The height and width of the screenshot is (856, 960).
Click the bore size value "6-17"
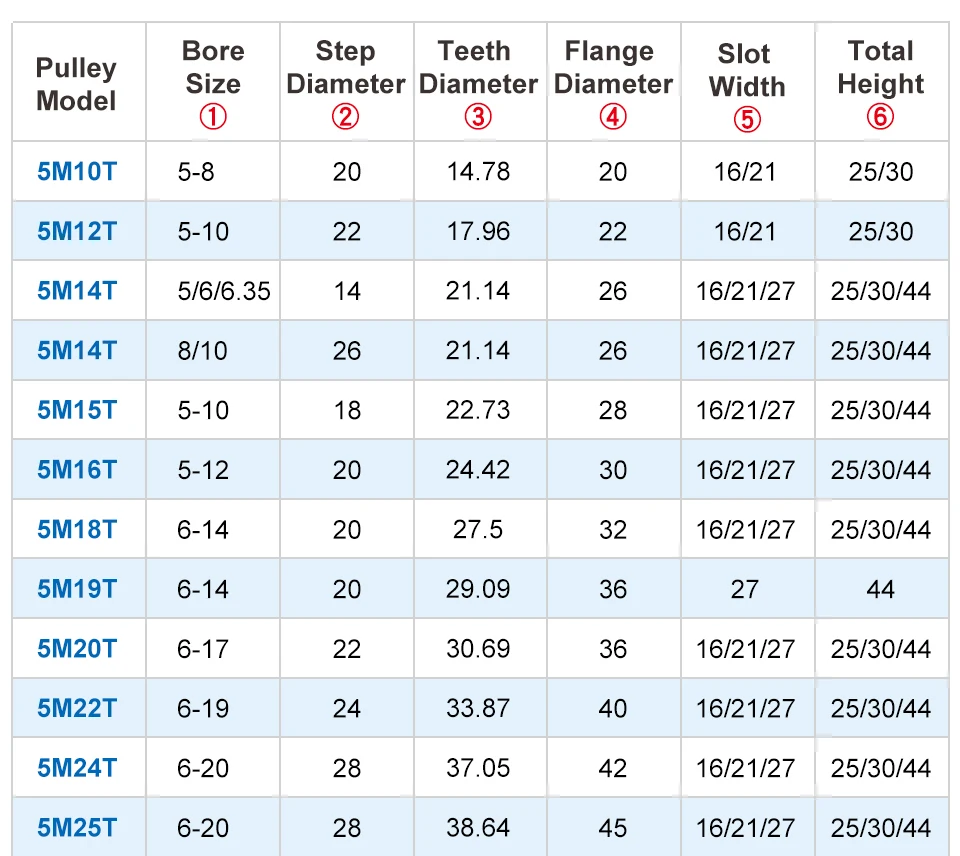tap(203, 650)
